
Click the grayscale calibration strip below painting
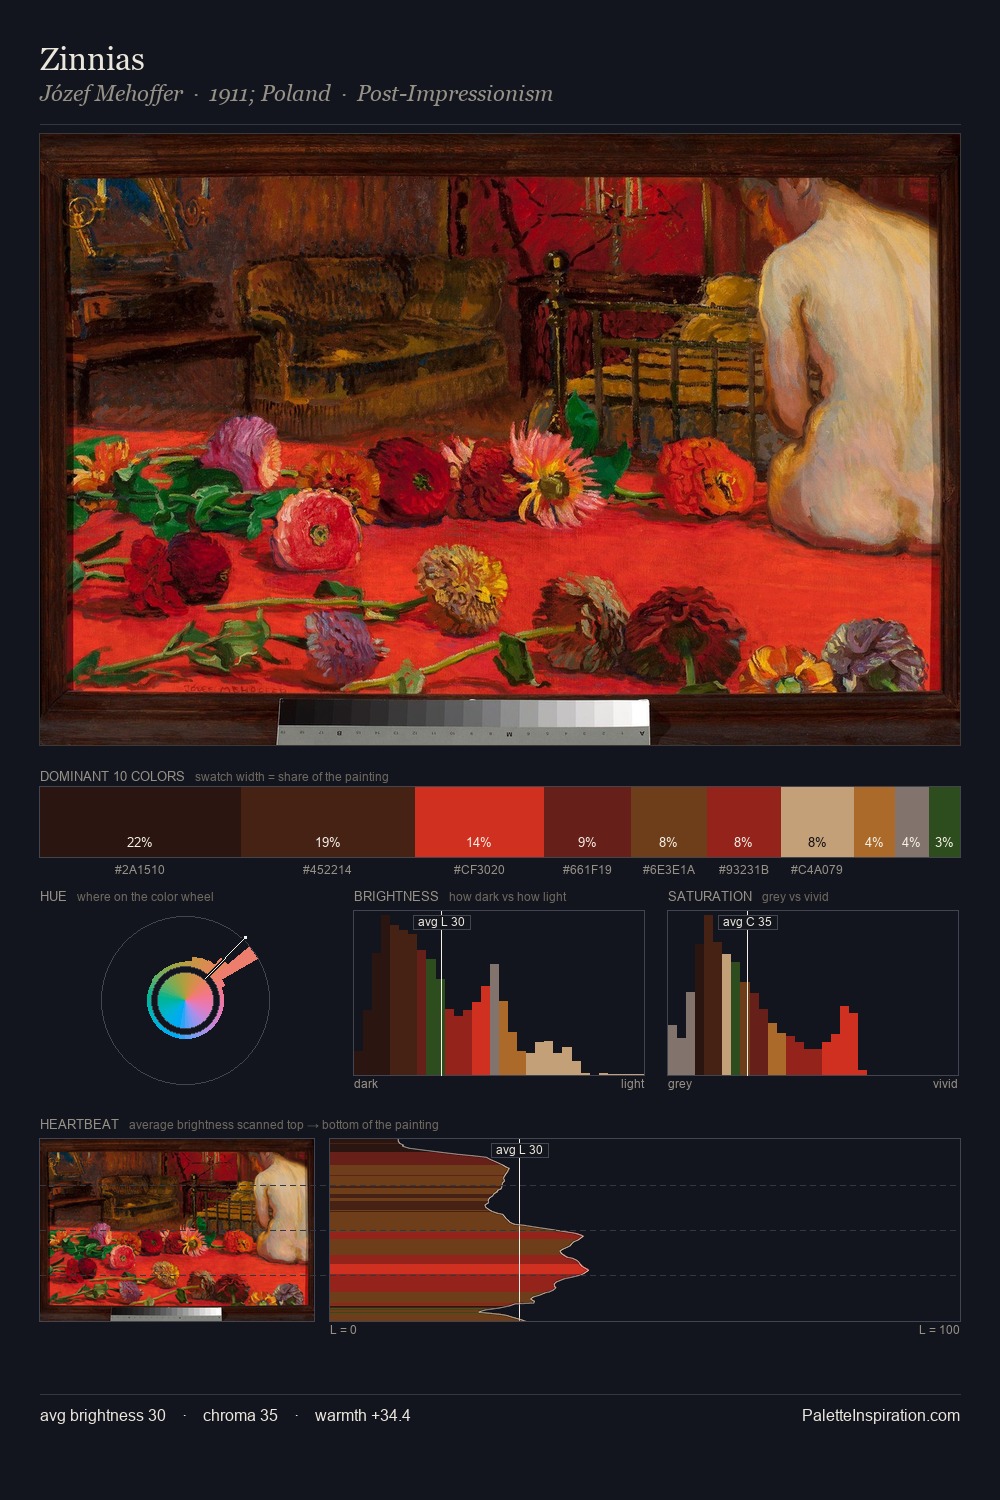click(x=463, y=721)
